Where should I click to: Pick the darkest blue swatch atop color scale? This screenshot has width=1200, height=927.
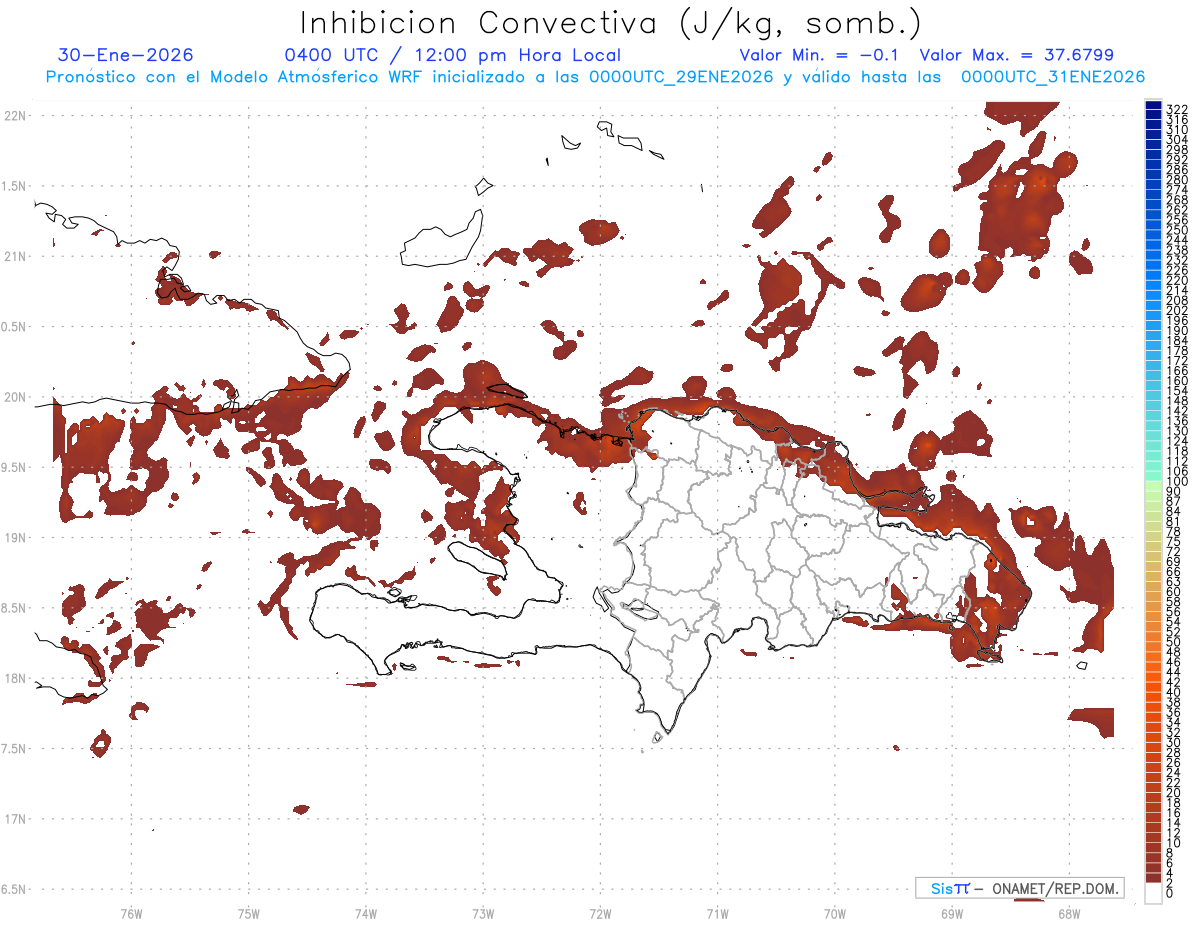click(x=1154, y=105)
